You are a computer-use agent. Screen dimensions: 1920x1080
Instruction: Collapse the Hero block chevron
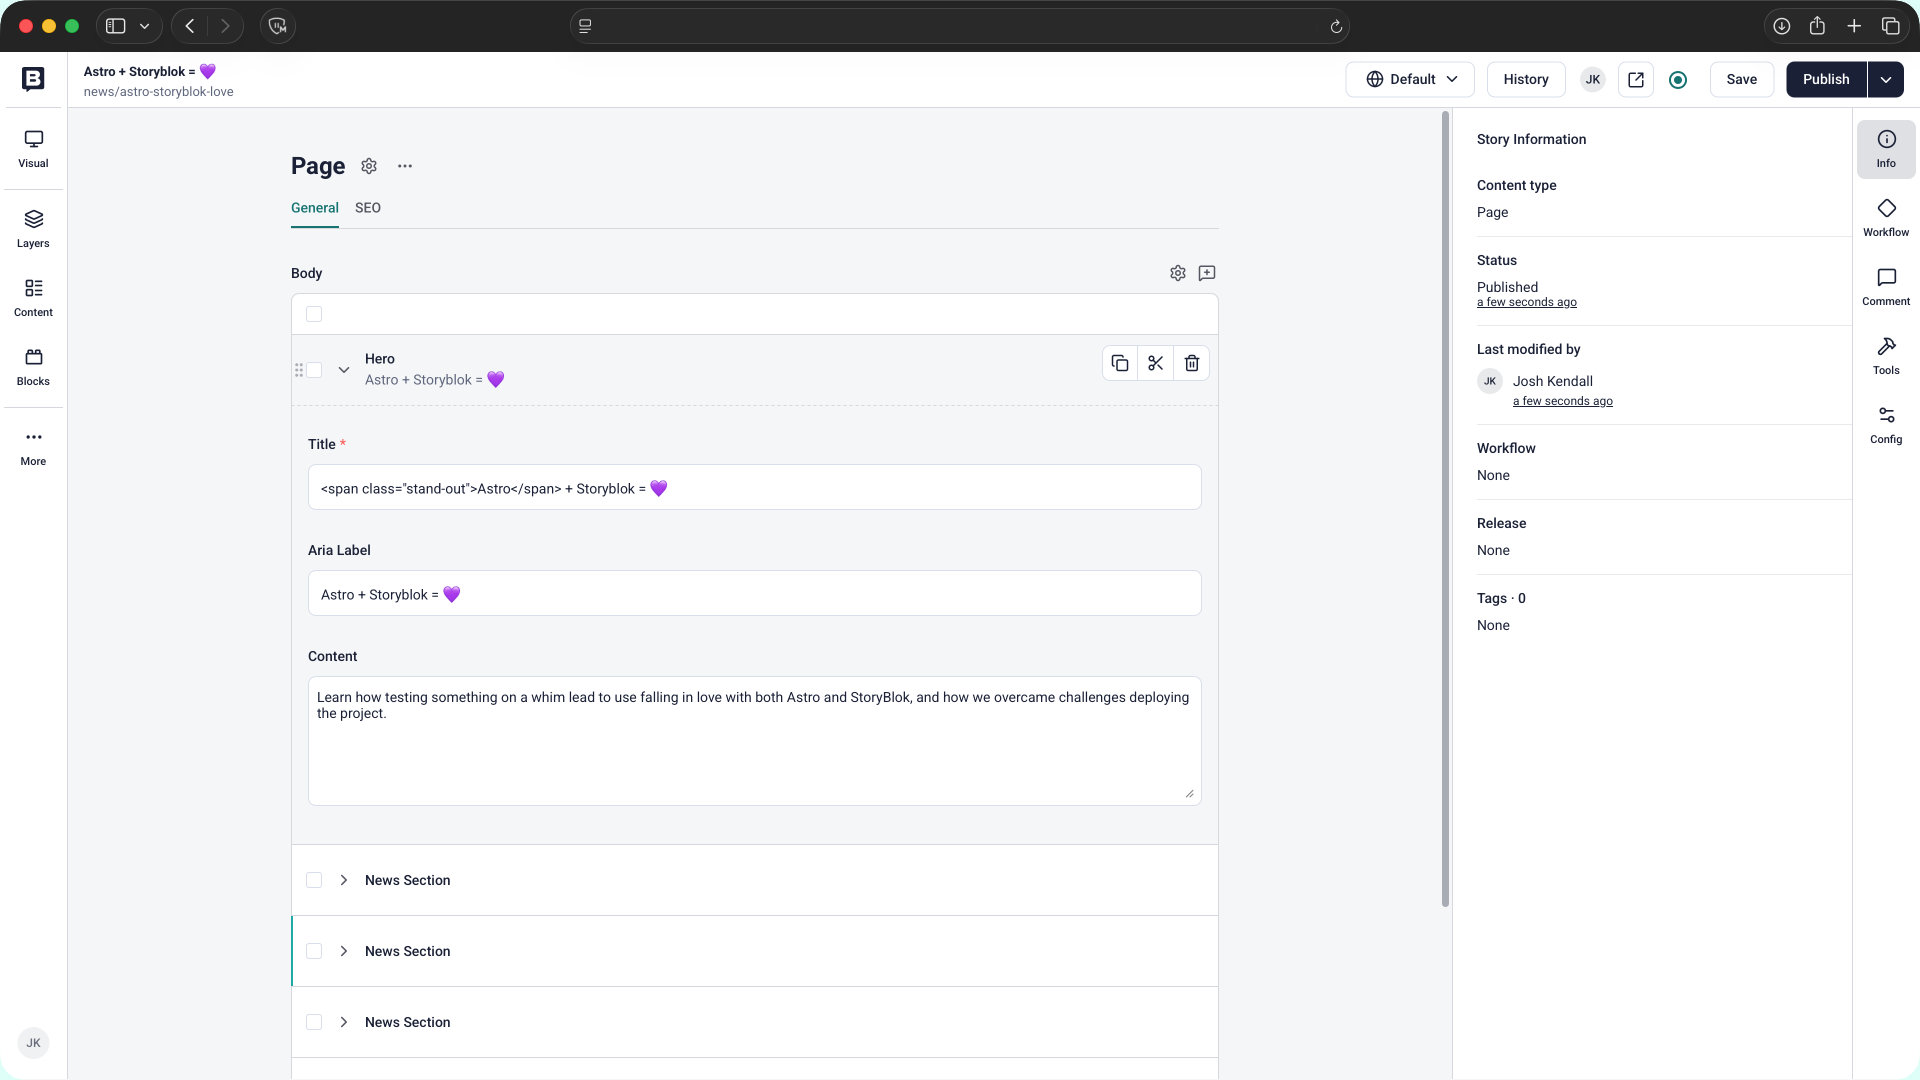point(344,370)
